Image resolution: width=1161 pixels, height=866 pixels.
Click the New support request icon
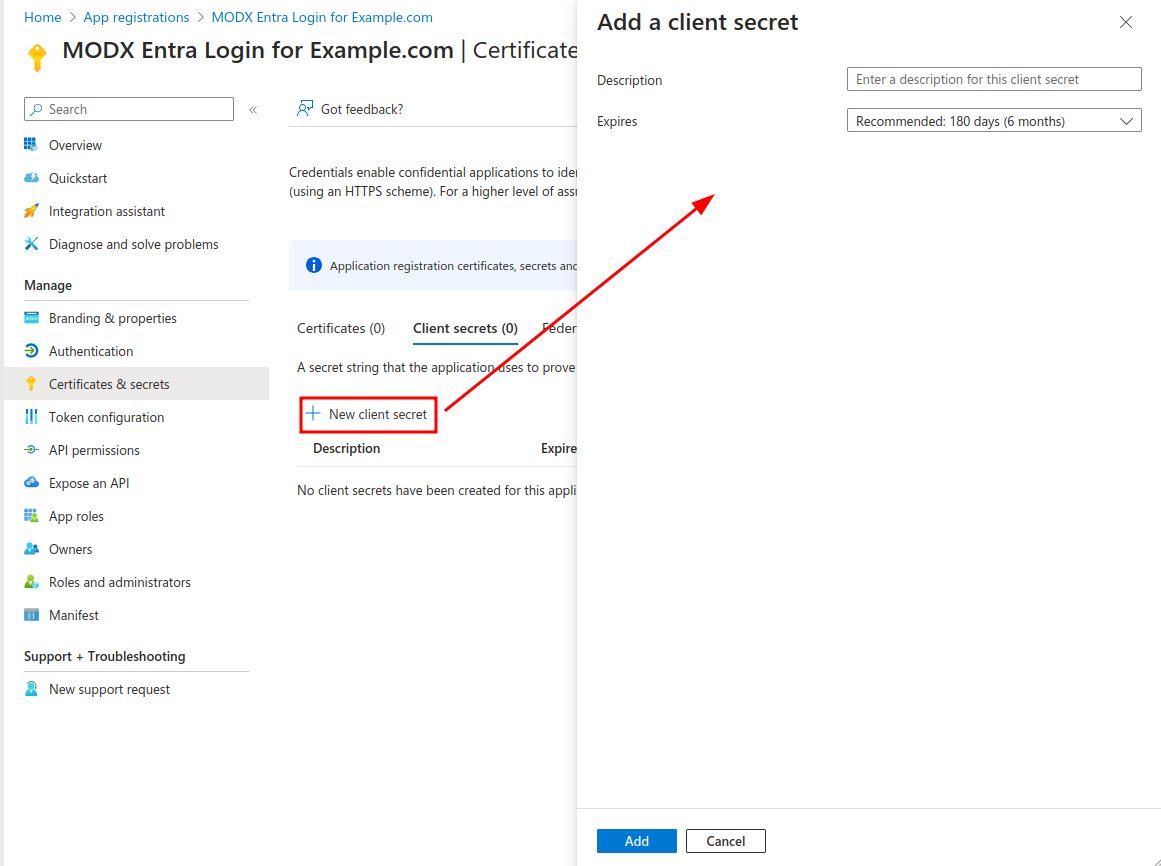click(x=31, y=688)
